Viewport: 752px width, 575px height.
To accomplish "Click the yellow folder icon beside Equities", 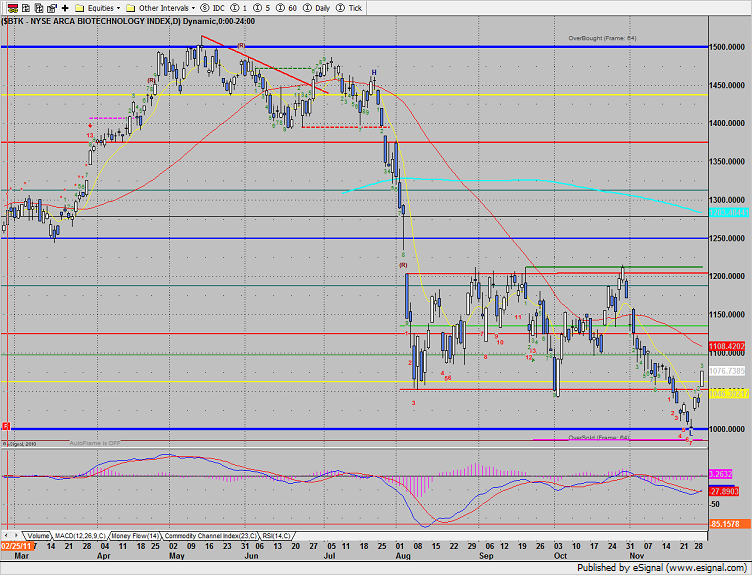I will click(80, 8).
